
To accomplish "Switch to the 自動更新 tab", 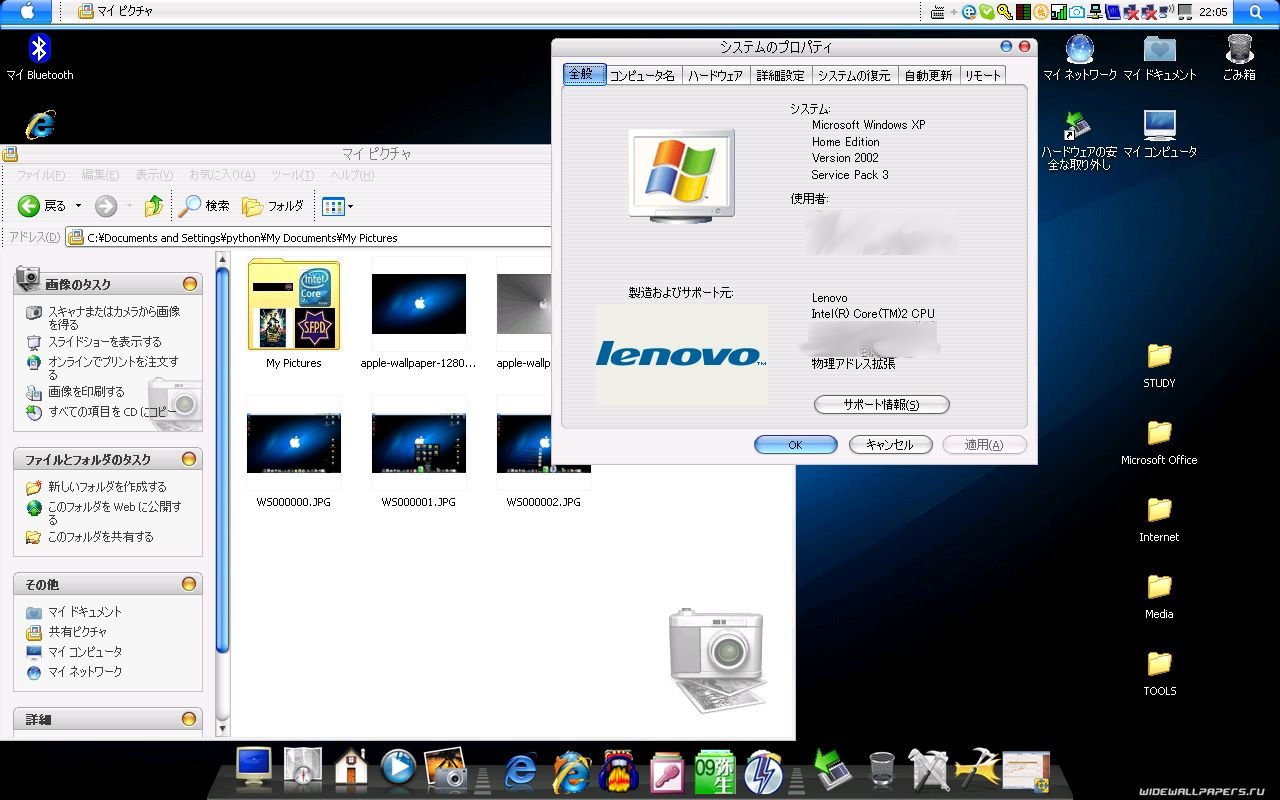I will pos(928,75).
